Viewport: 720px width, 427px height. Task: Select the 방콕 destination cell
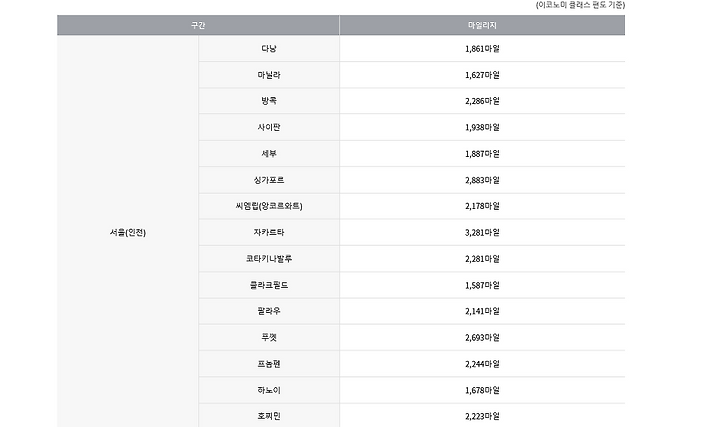tap(269, 101)
